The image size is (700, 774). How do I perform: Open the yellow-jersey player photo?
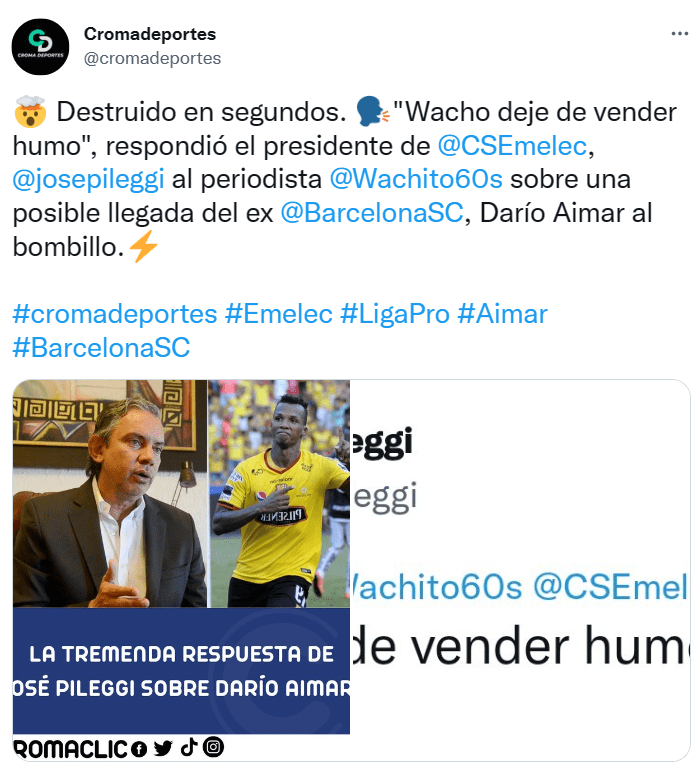click(280, 494)
